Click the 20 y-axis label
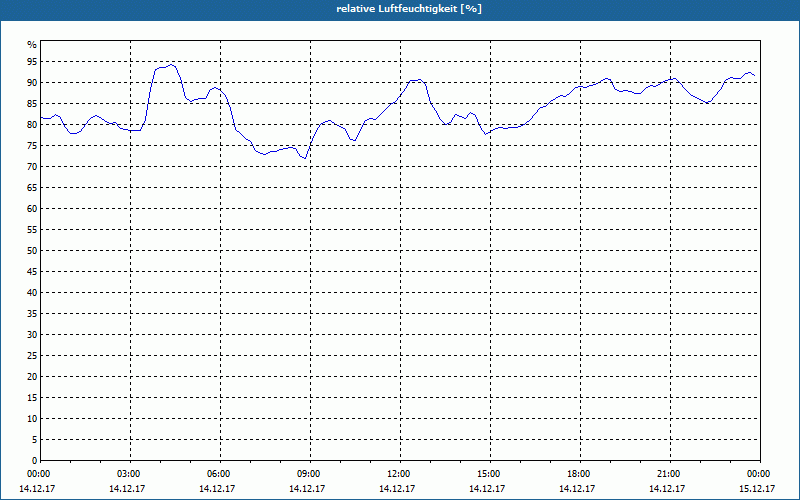This screenshot has height=500, width=800. (x=32, y=377)
